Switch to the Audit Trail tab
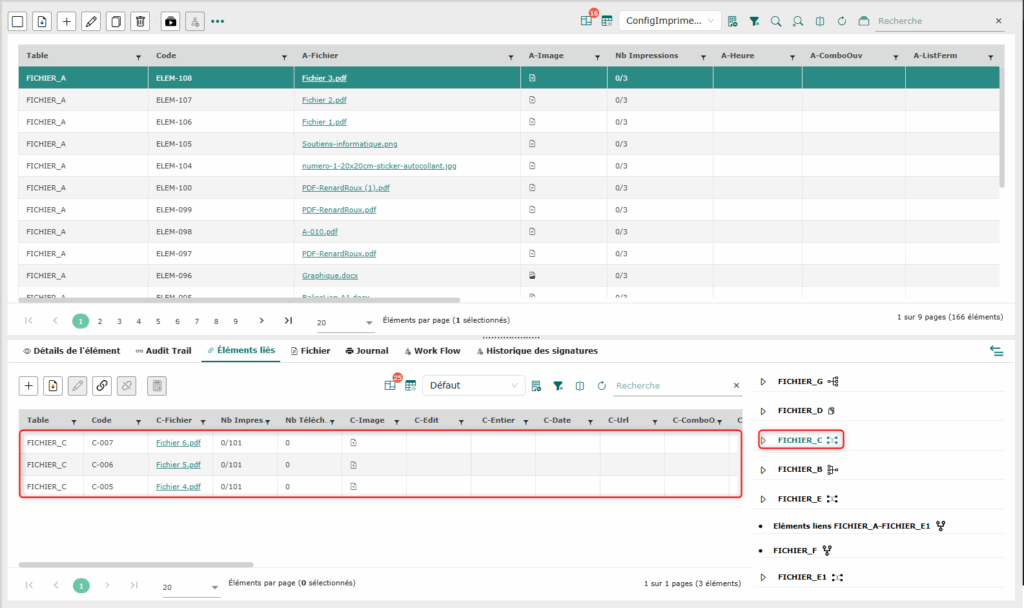Viewport: 1024px width, 608px height. click(163, 351)
